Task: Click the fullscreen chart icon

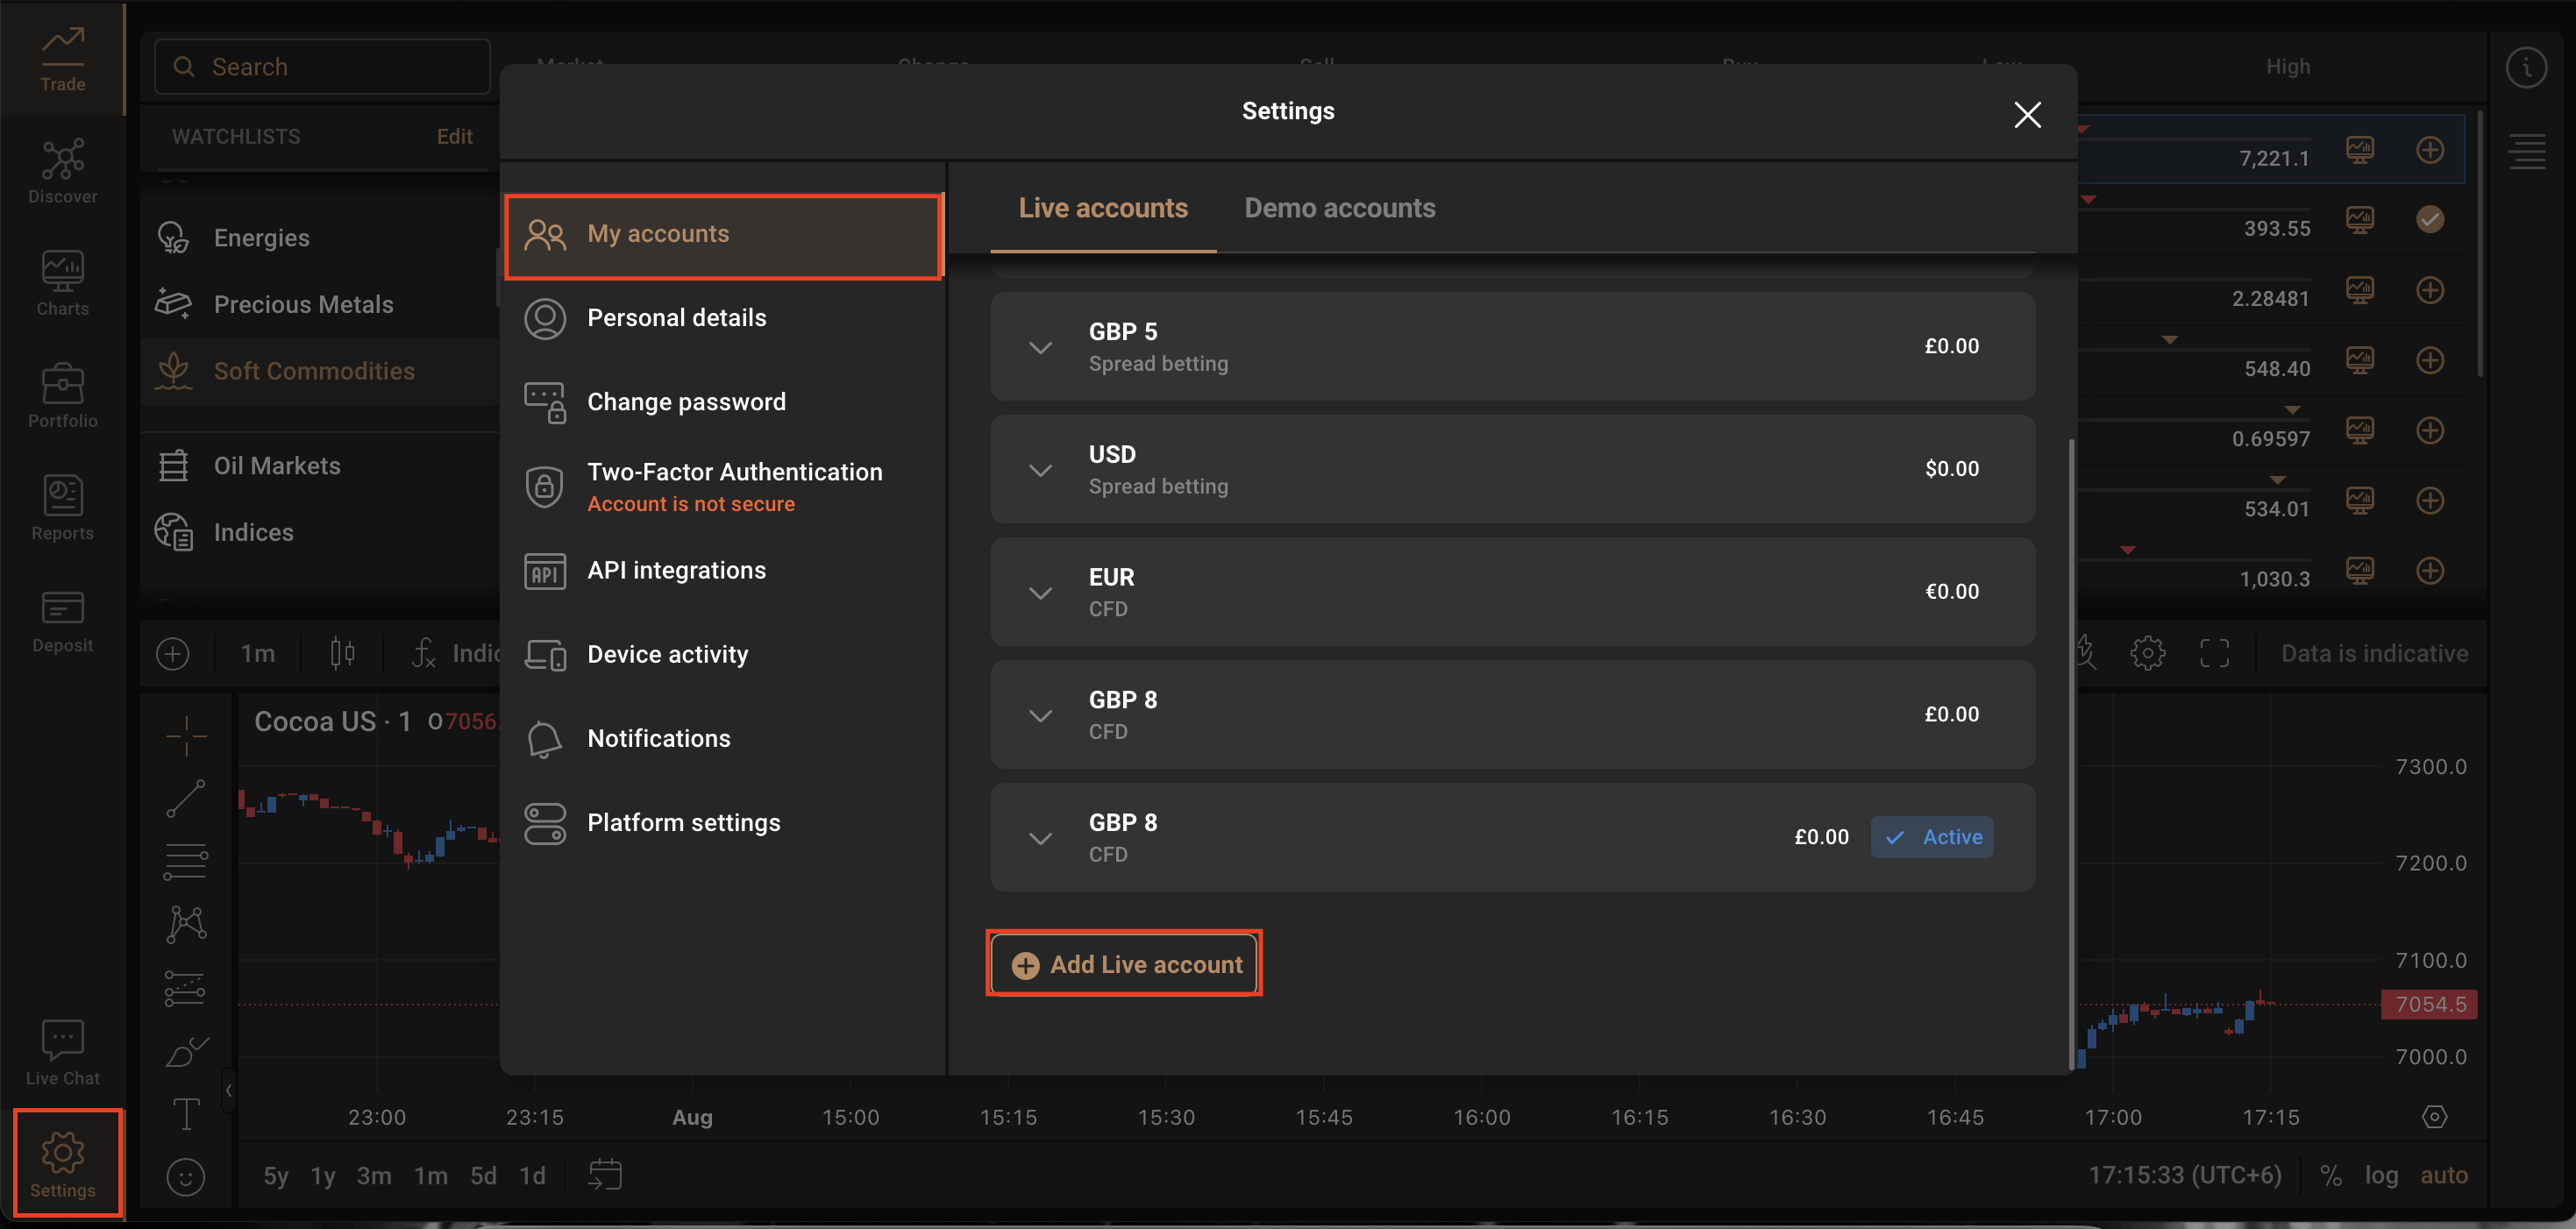Action: [x=2214, y=653]
